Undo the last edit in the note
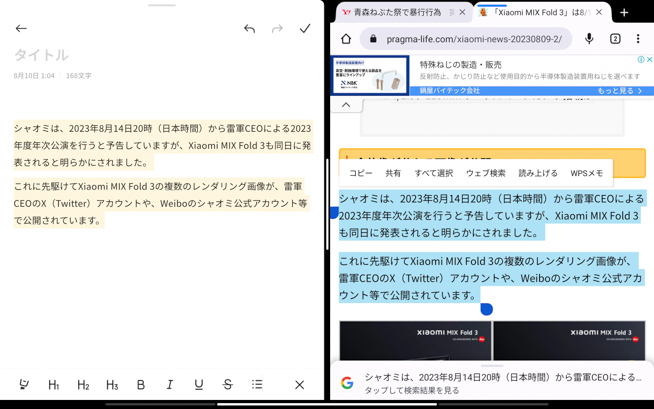 (249, 29)
